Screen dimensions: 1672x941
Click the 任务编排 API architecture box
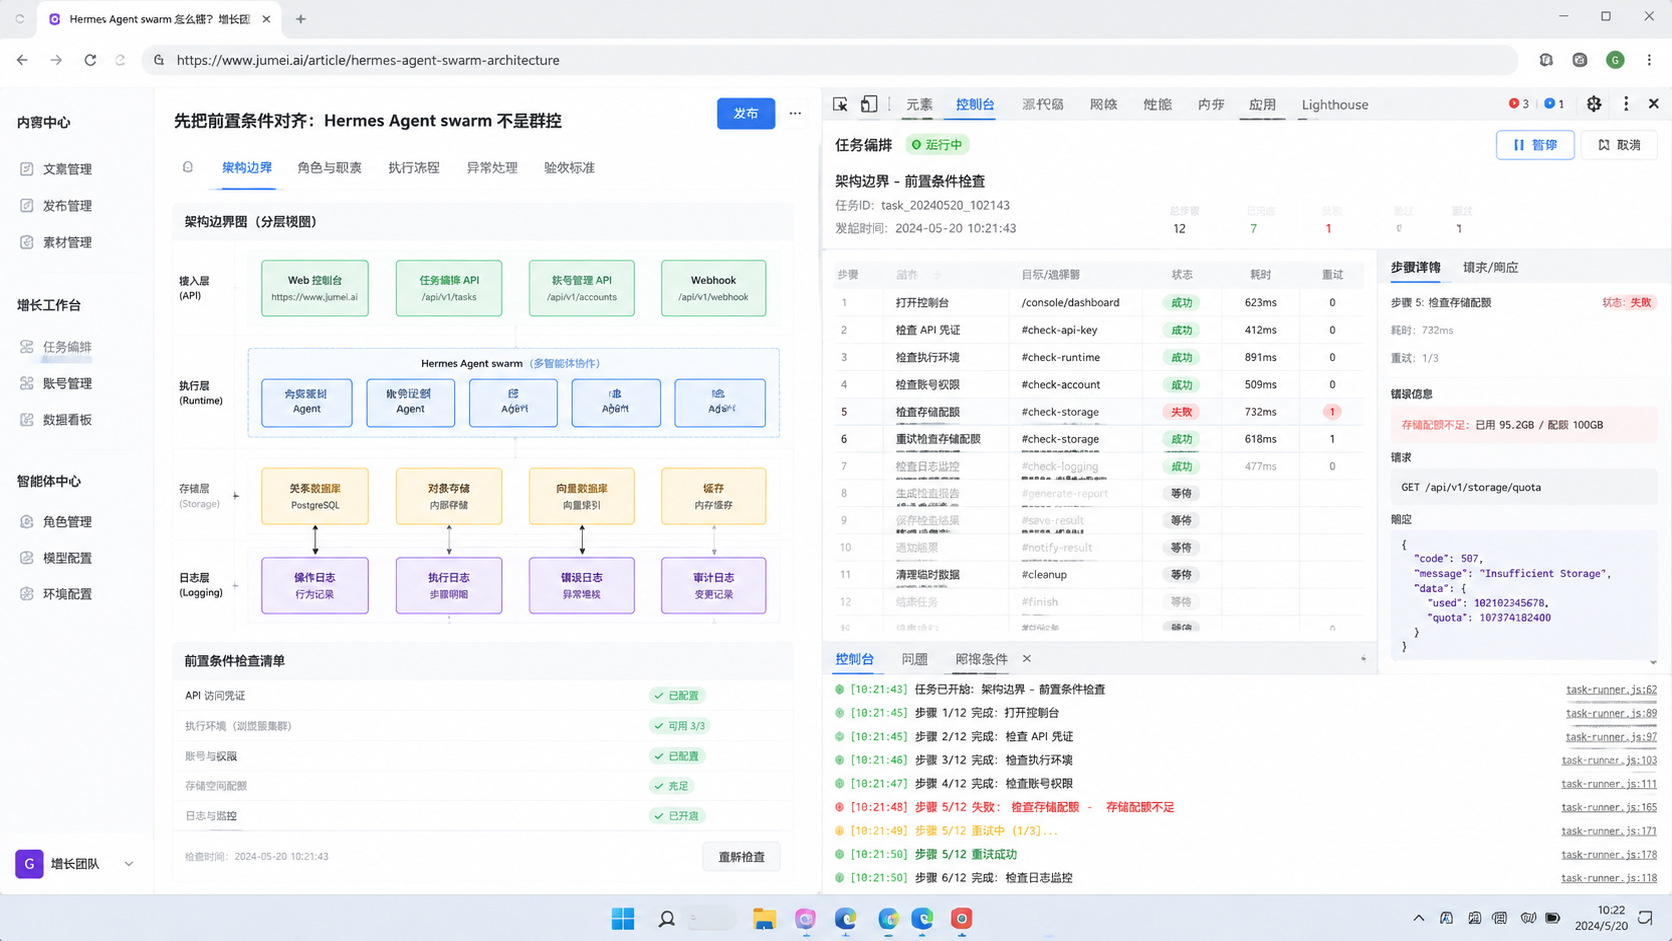tap(449, 288)
